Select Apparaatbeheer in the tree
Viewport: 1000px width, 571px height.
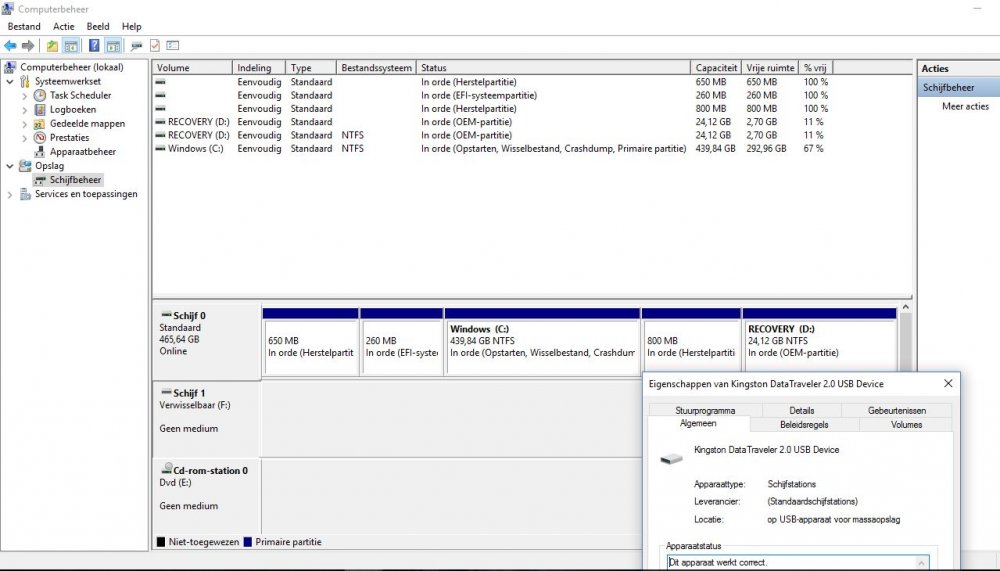(82, 152)
